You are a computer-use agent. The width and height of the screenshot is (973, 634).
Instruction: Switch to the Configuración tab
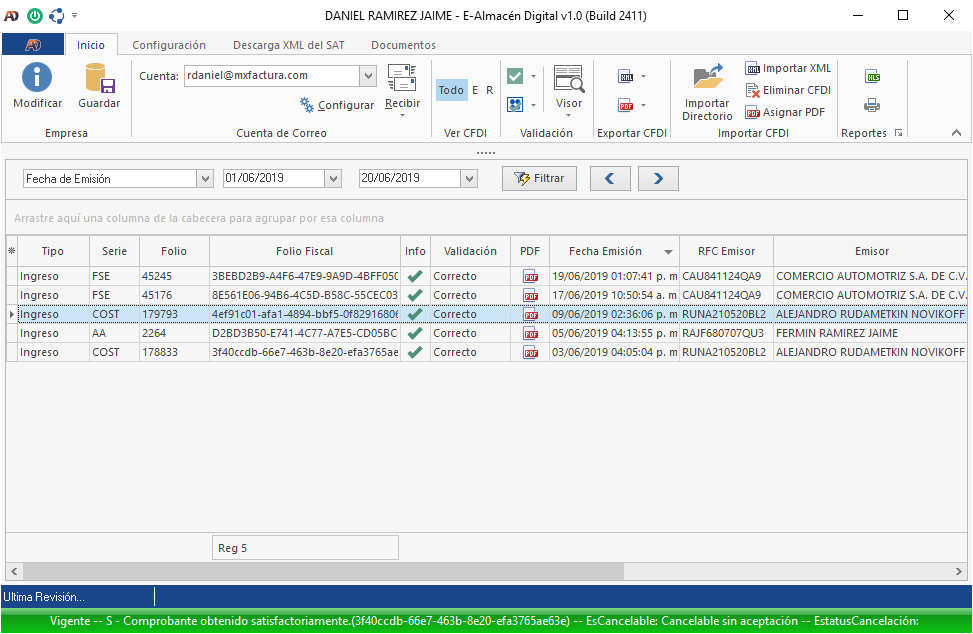pyautogui.click(x=169, y=45)
